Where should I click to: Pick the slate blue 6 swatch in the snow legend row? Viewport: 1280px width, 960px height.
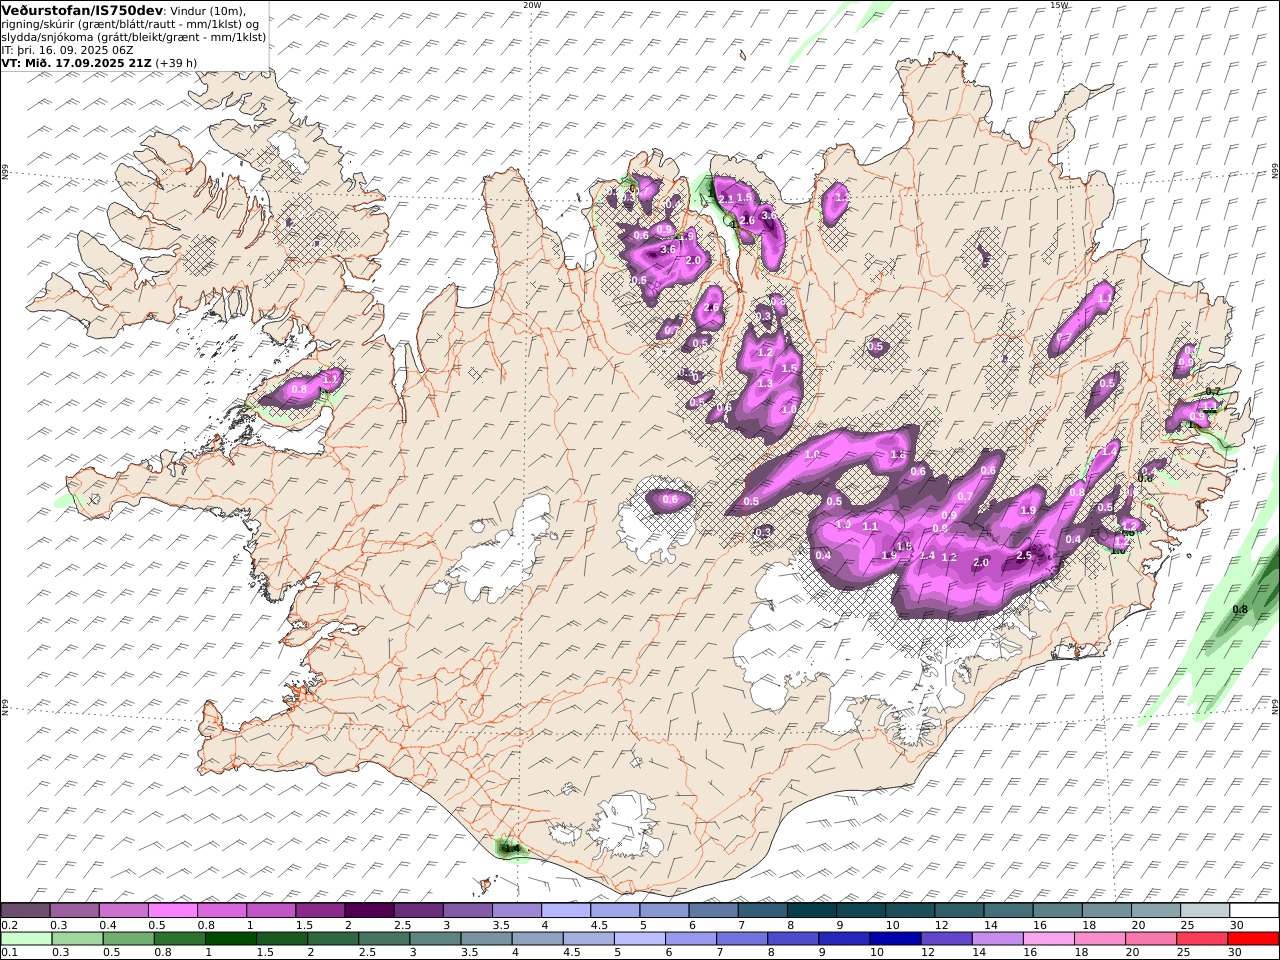tap(714, 910)
